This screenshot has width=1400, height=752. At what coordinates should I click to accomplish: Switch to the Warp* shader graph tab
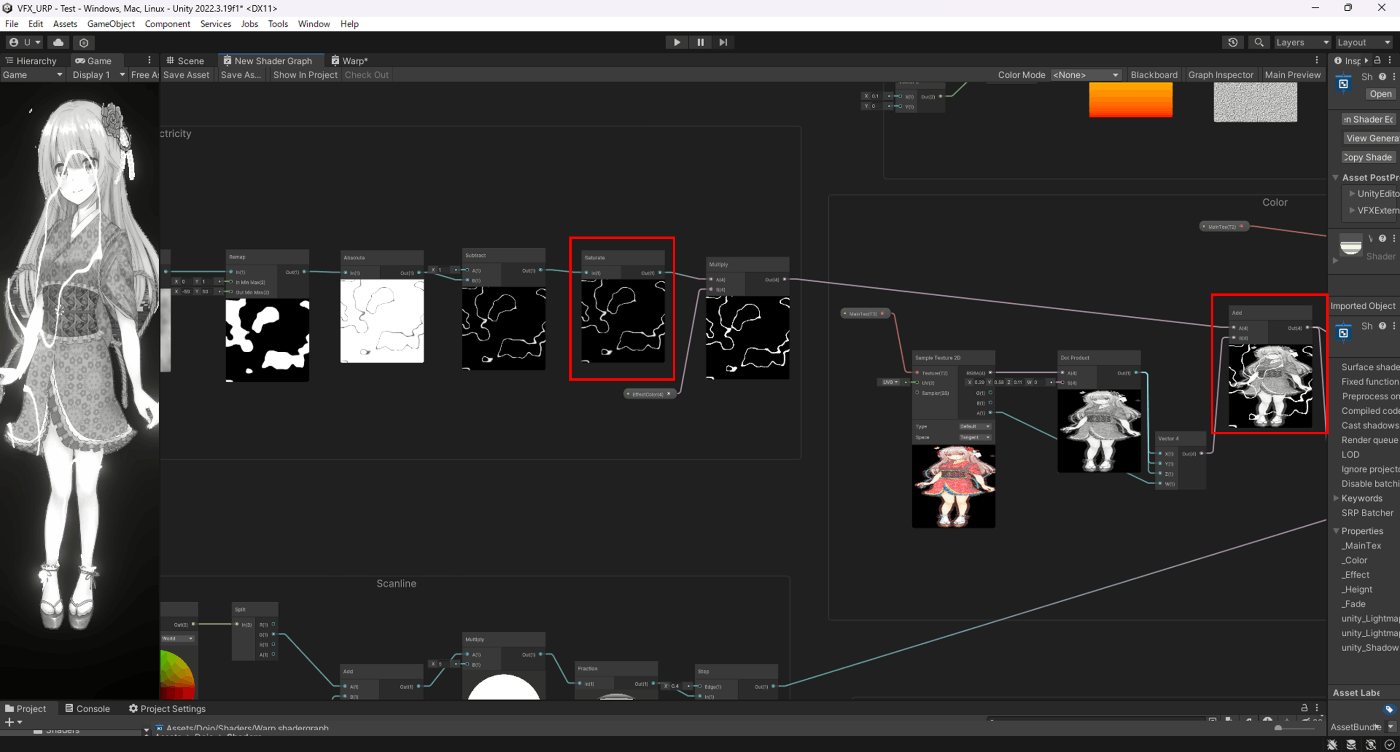tap(349, 61)
